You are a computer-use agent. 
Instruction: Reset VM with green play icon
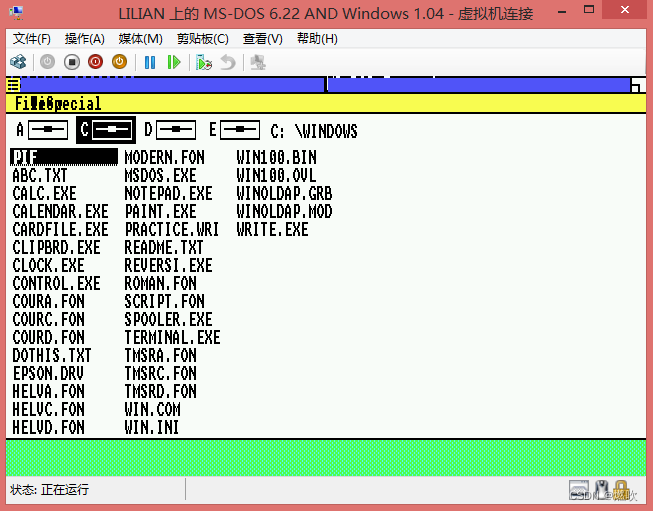point(174,62)
